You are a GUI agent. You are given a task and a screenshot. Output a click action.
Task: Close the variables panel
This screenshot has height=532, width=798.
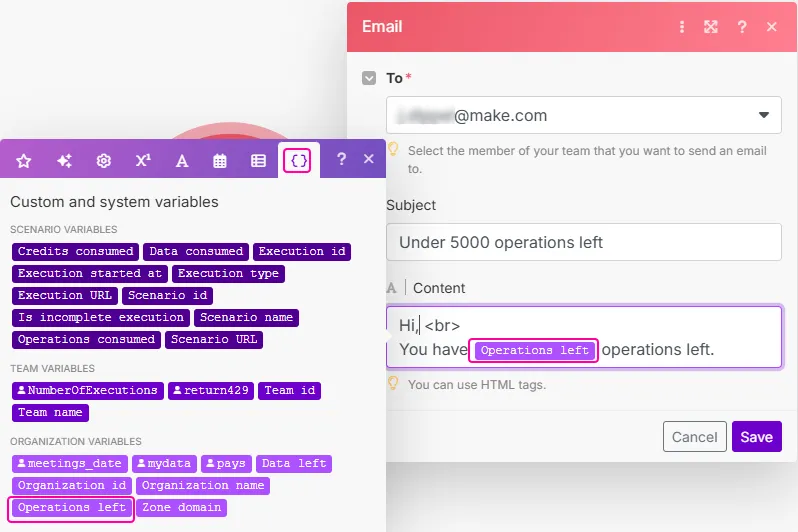(x=368, y=159)
